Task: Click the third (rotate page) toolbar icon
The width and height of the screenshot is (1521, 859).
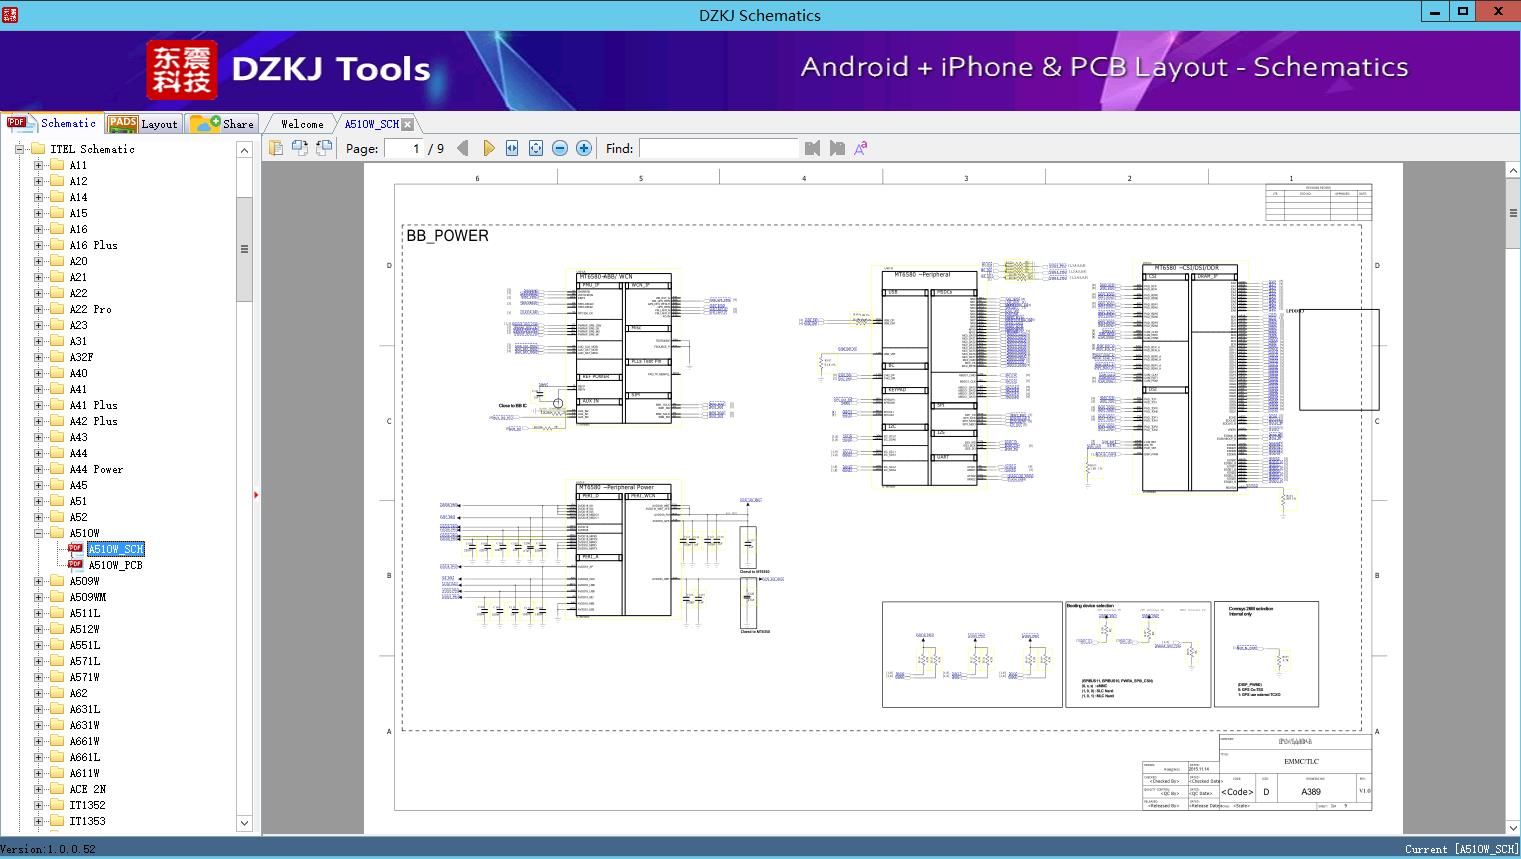Action: (x=324, y=148)
